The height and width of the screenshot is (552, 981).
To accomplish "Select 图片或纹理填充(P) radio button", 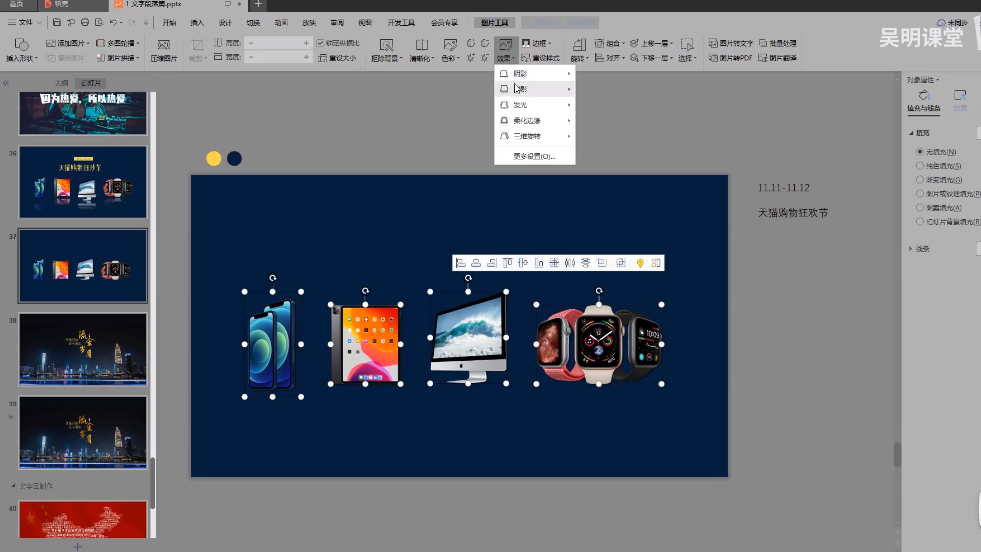I will click(920, 194).
